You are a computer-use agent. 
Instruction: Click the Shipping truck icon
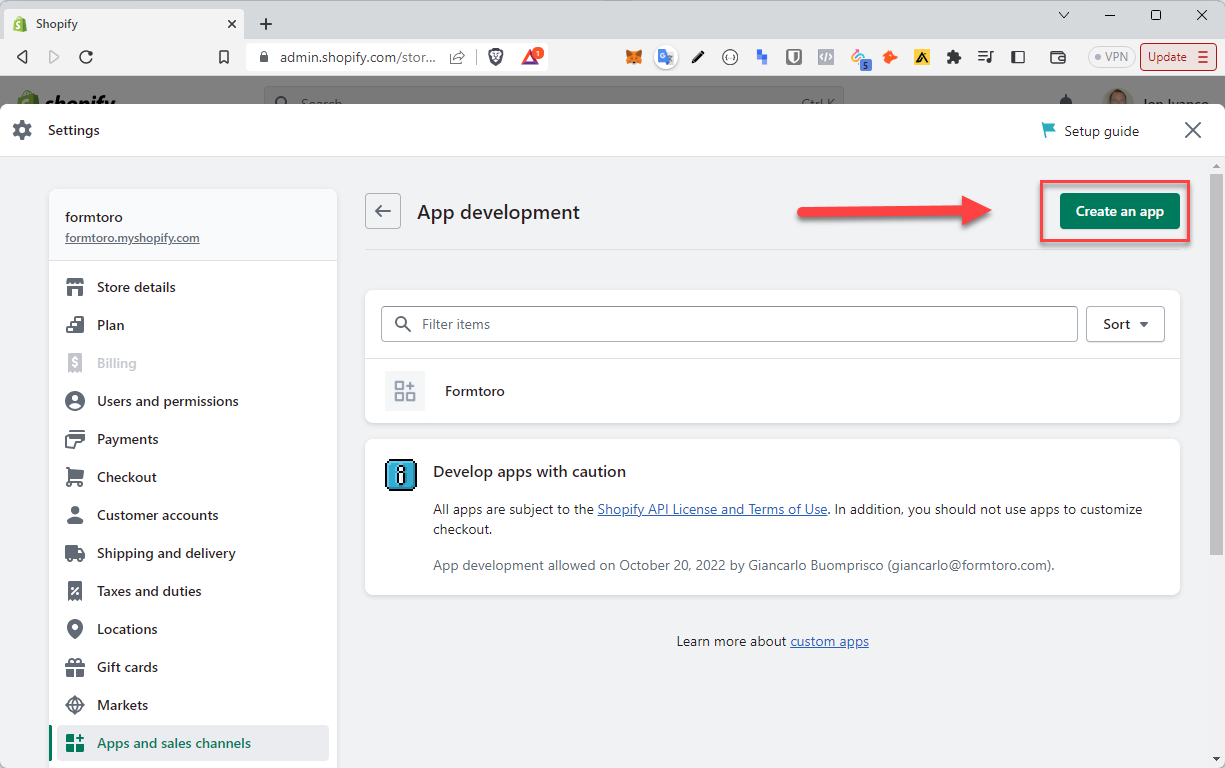point(75,553)
